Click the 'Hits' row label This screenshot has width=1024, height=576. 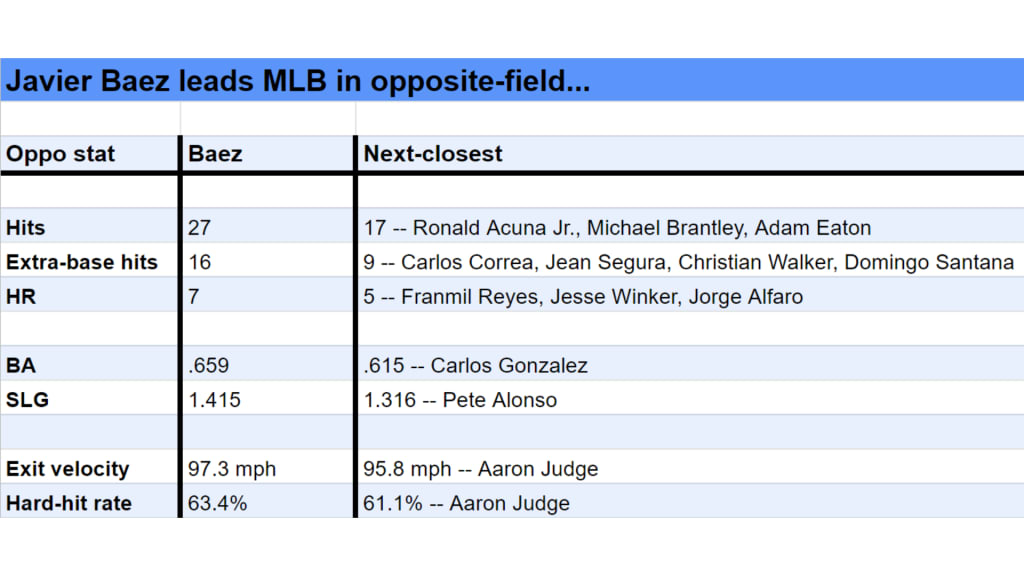(89, 226)
